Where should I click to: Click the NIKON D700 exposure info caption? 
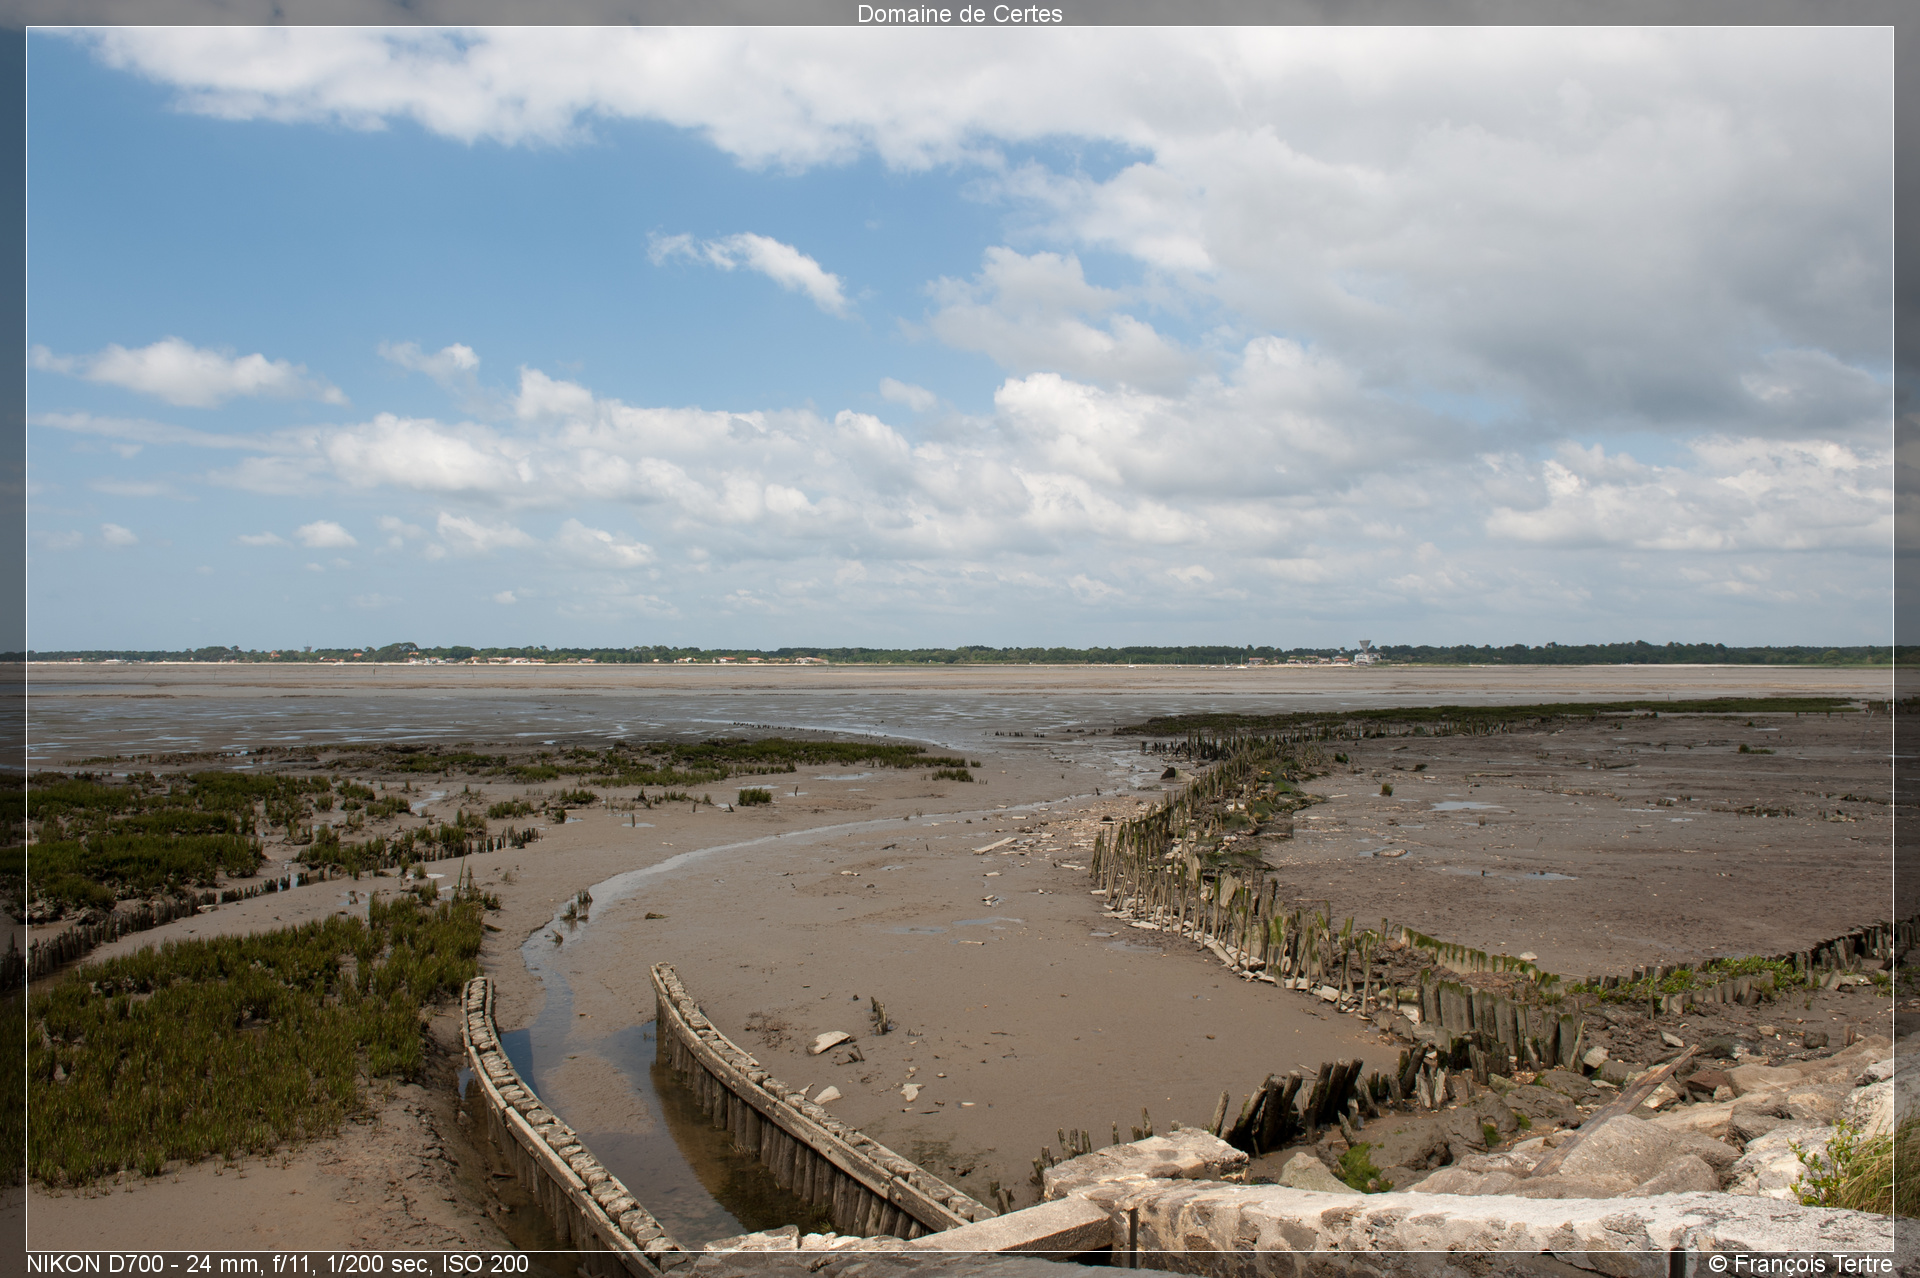point(277,1264)
